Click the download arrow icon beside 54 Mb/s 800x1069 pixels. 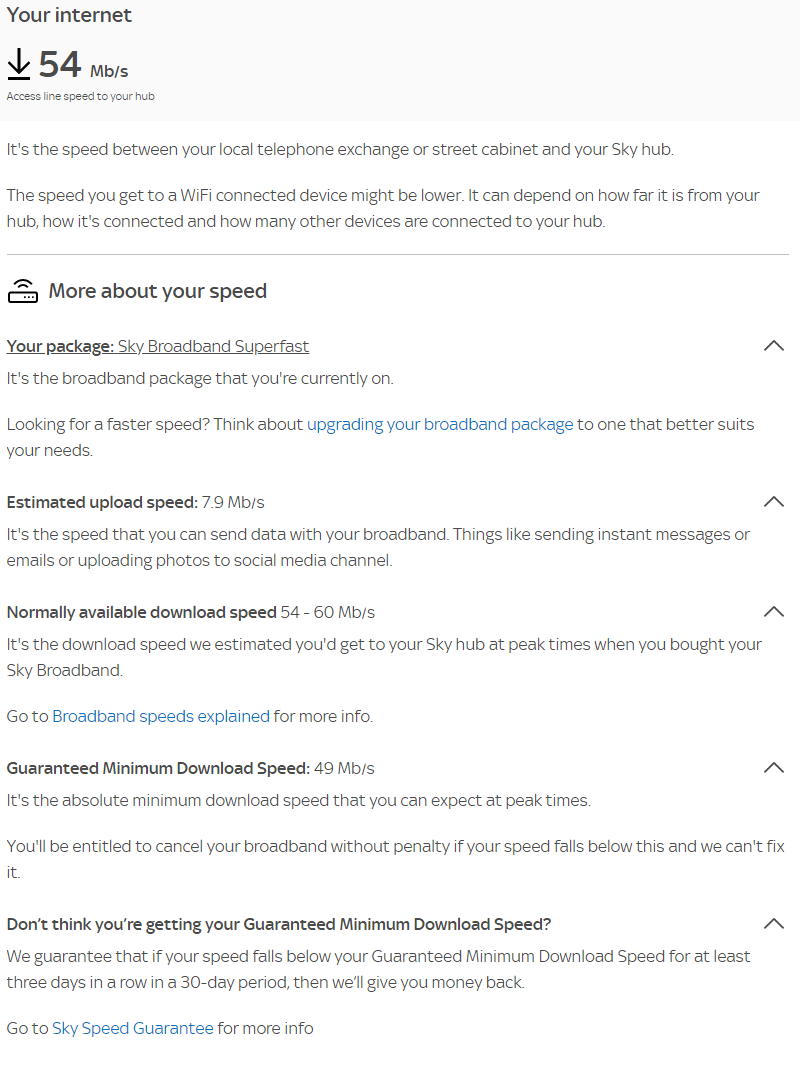click(x=17, y=63)
